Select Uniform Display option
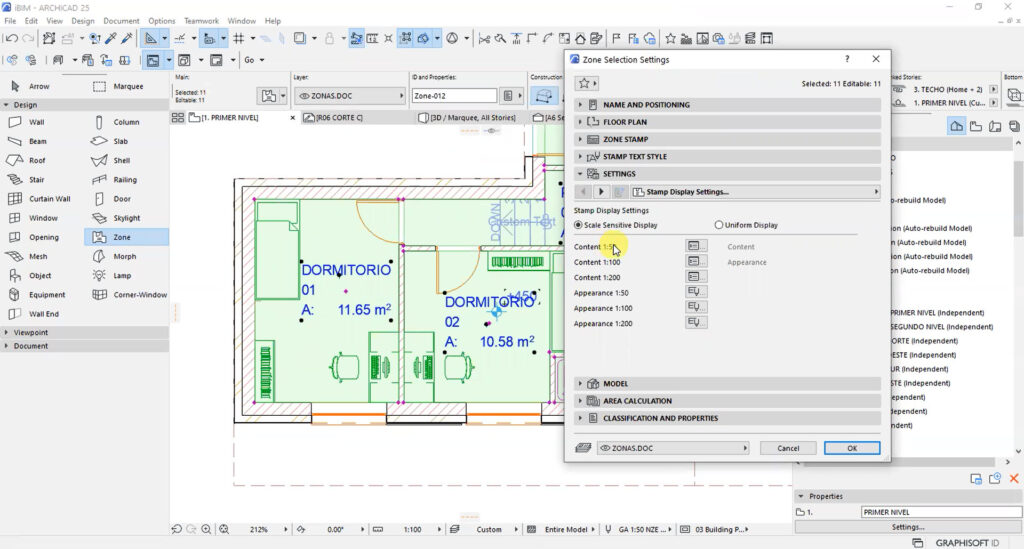Screen dimensions: 1024x549 (746, 225)
